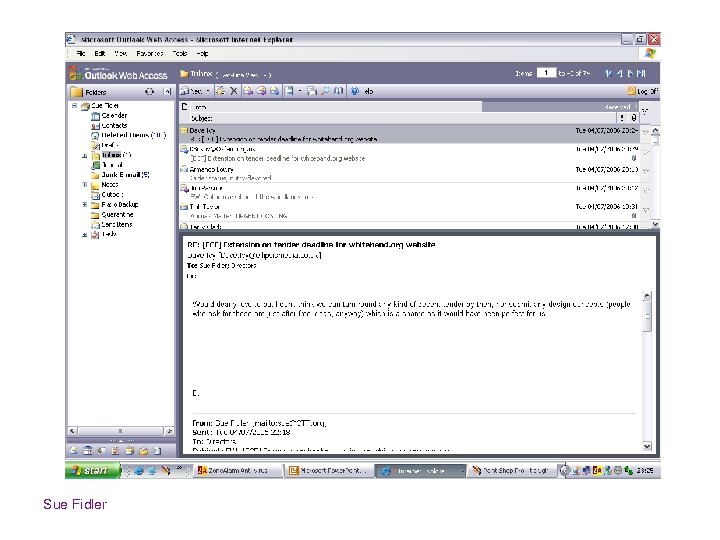Go to the previous page of messages
This screenshot has height=540, width=720.
tap(619, 73)
